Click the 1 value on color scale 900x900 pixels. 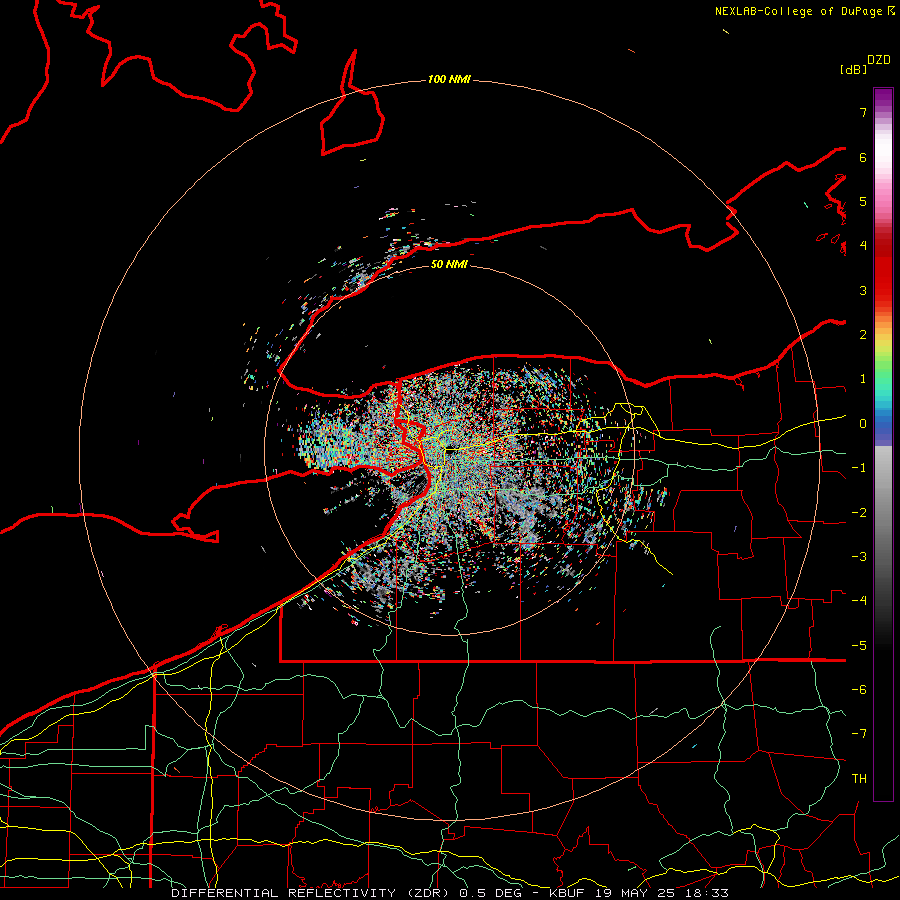863,379
